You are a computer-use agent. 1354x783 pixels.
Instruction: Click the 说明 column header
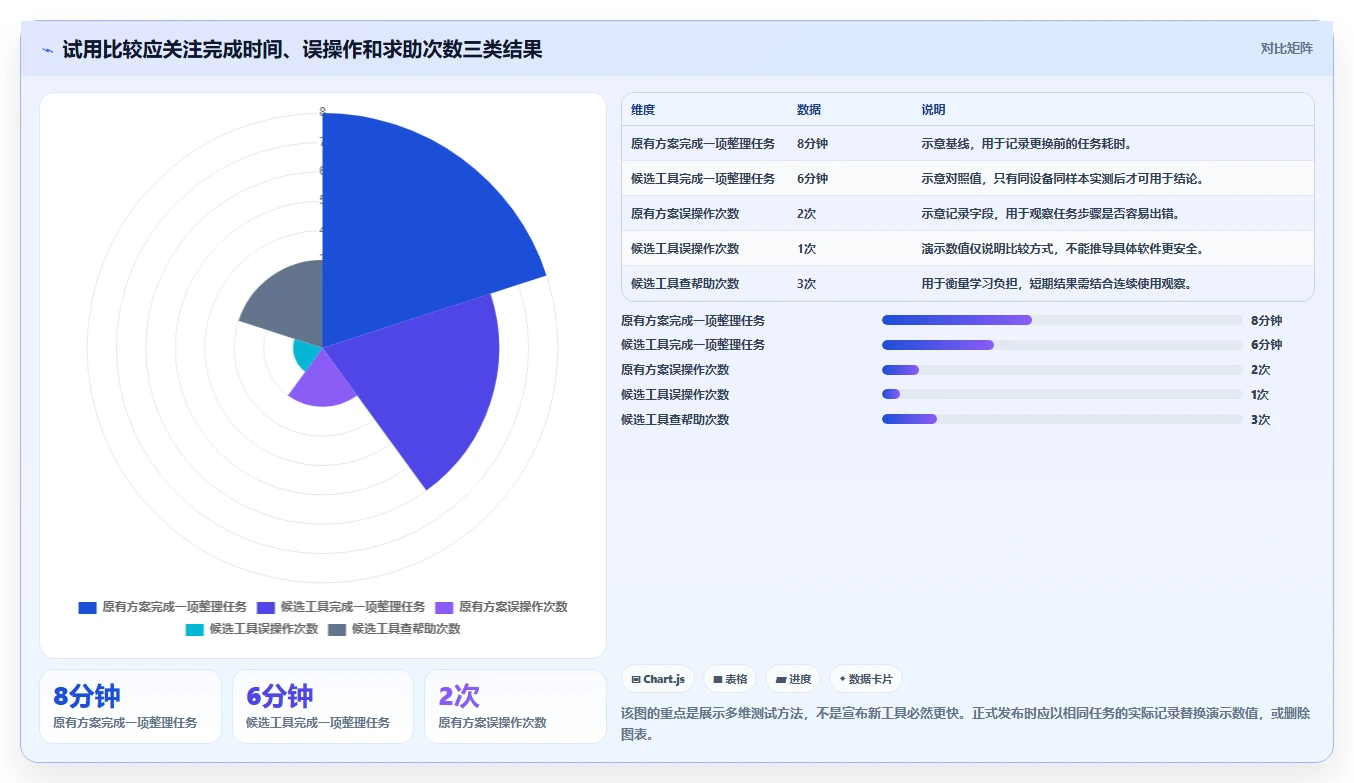tap(933, 110)
